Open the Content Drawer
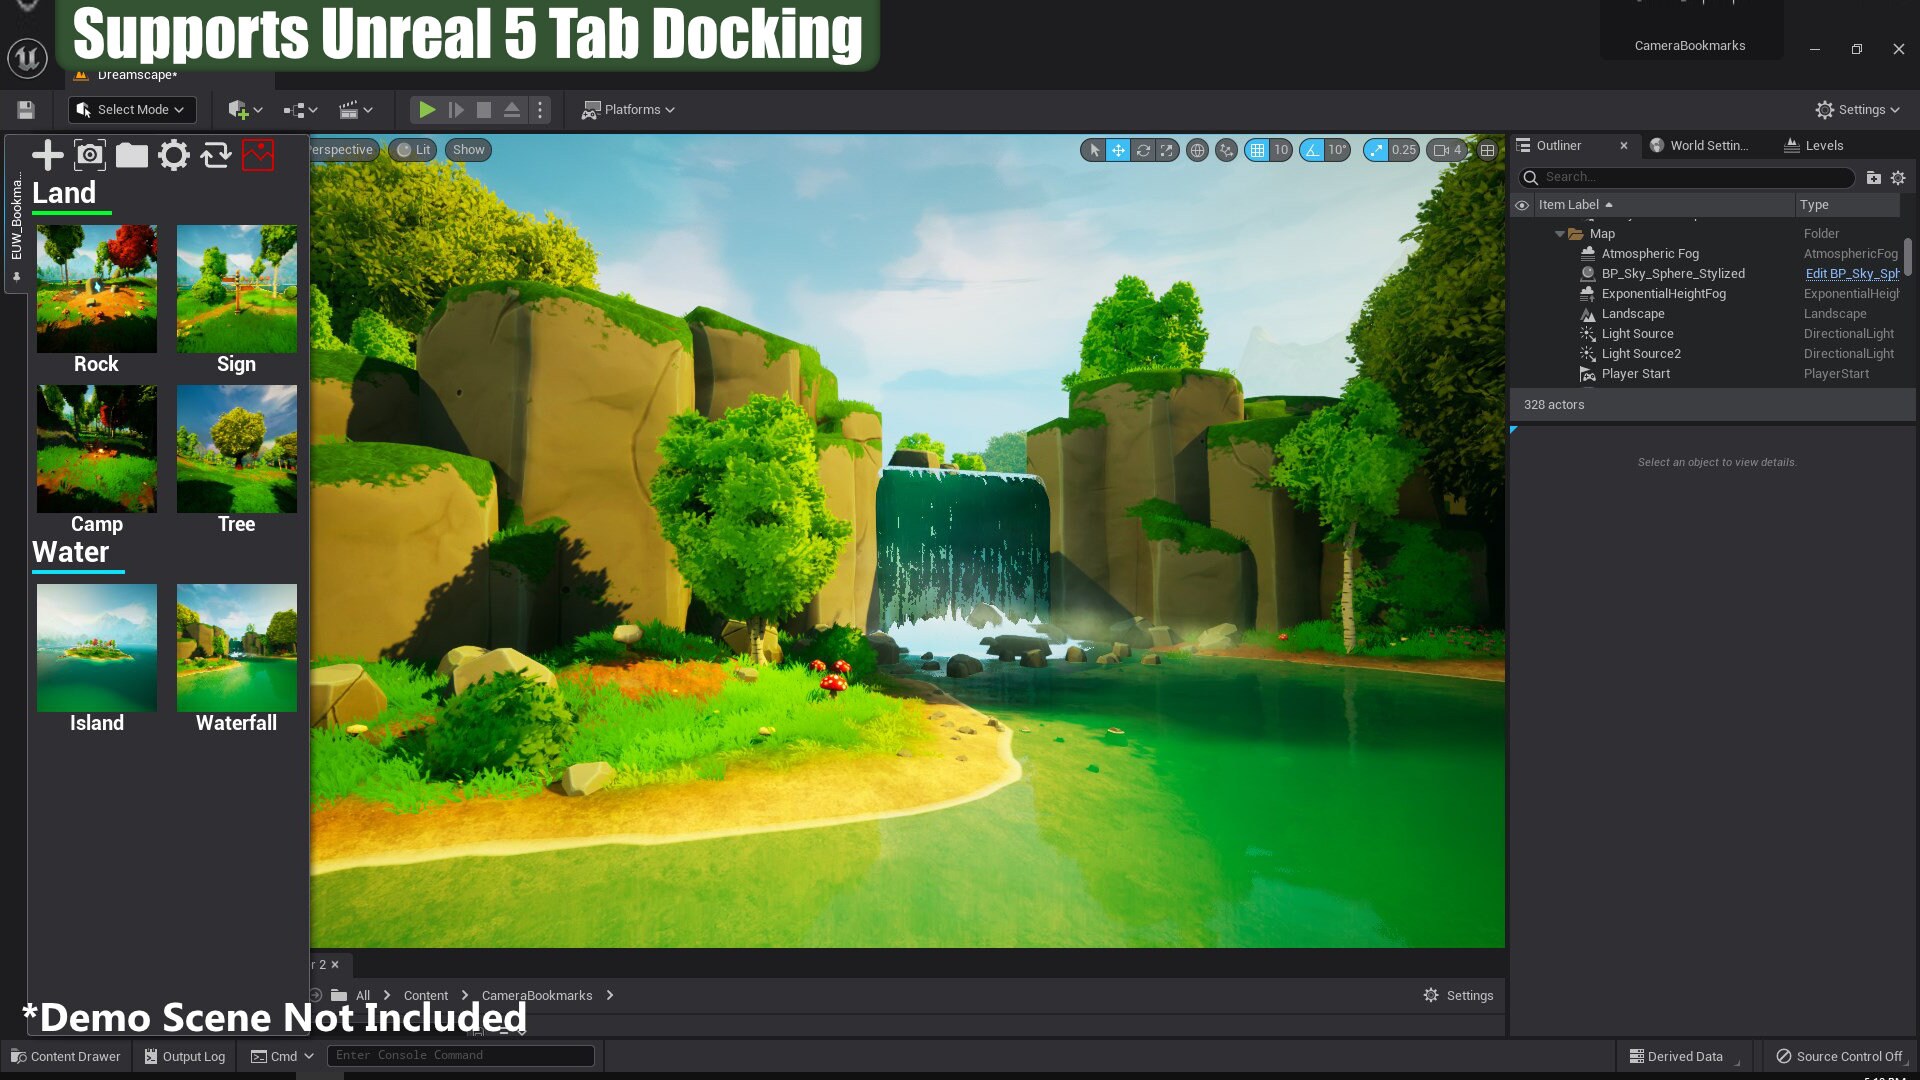The image size is (1920, 1080). (66, 1056)
